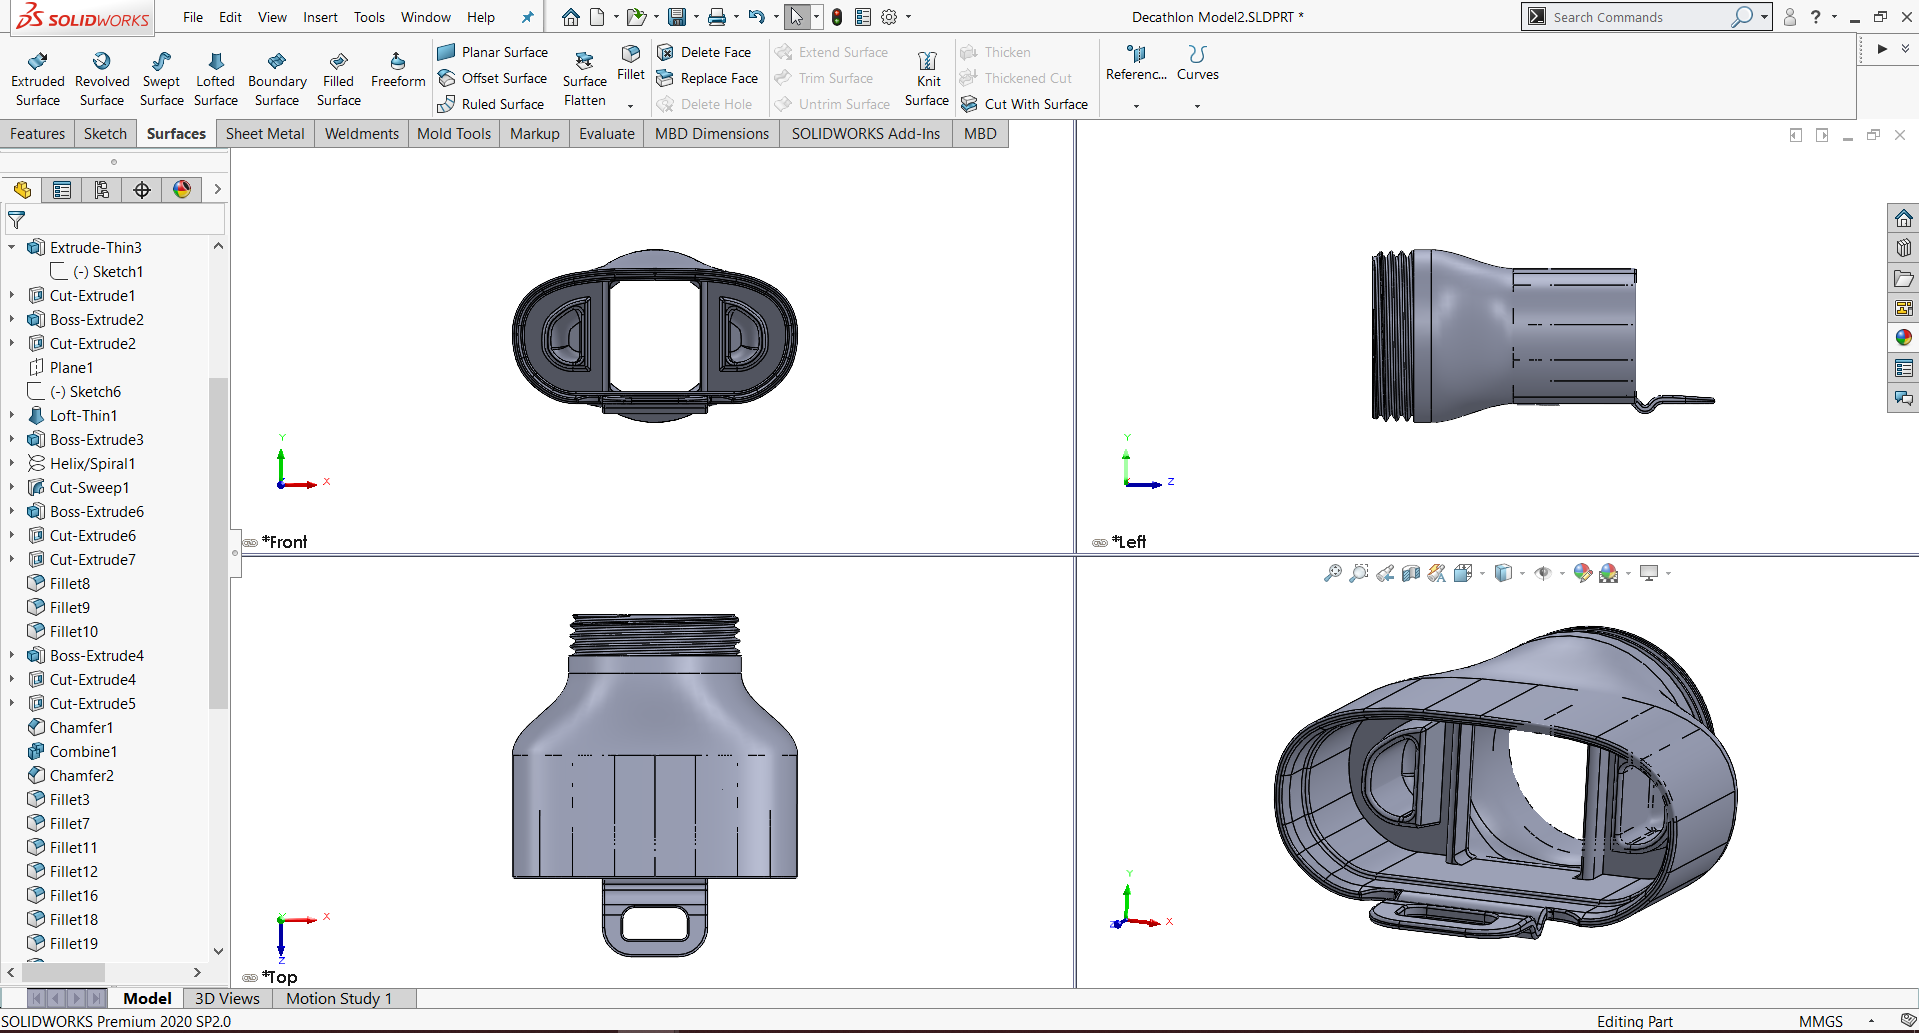Select the Extruded Surface tool
This screenshot has height=1033, width=1919.
[38, 79]
